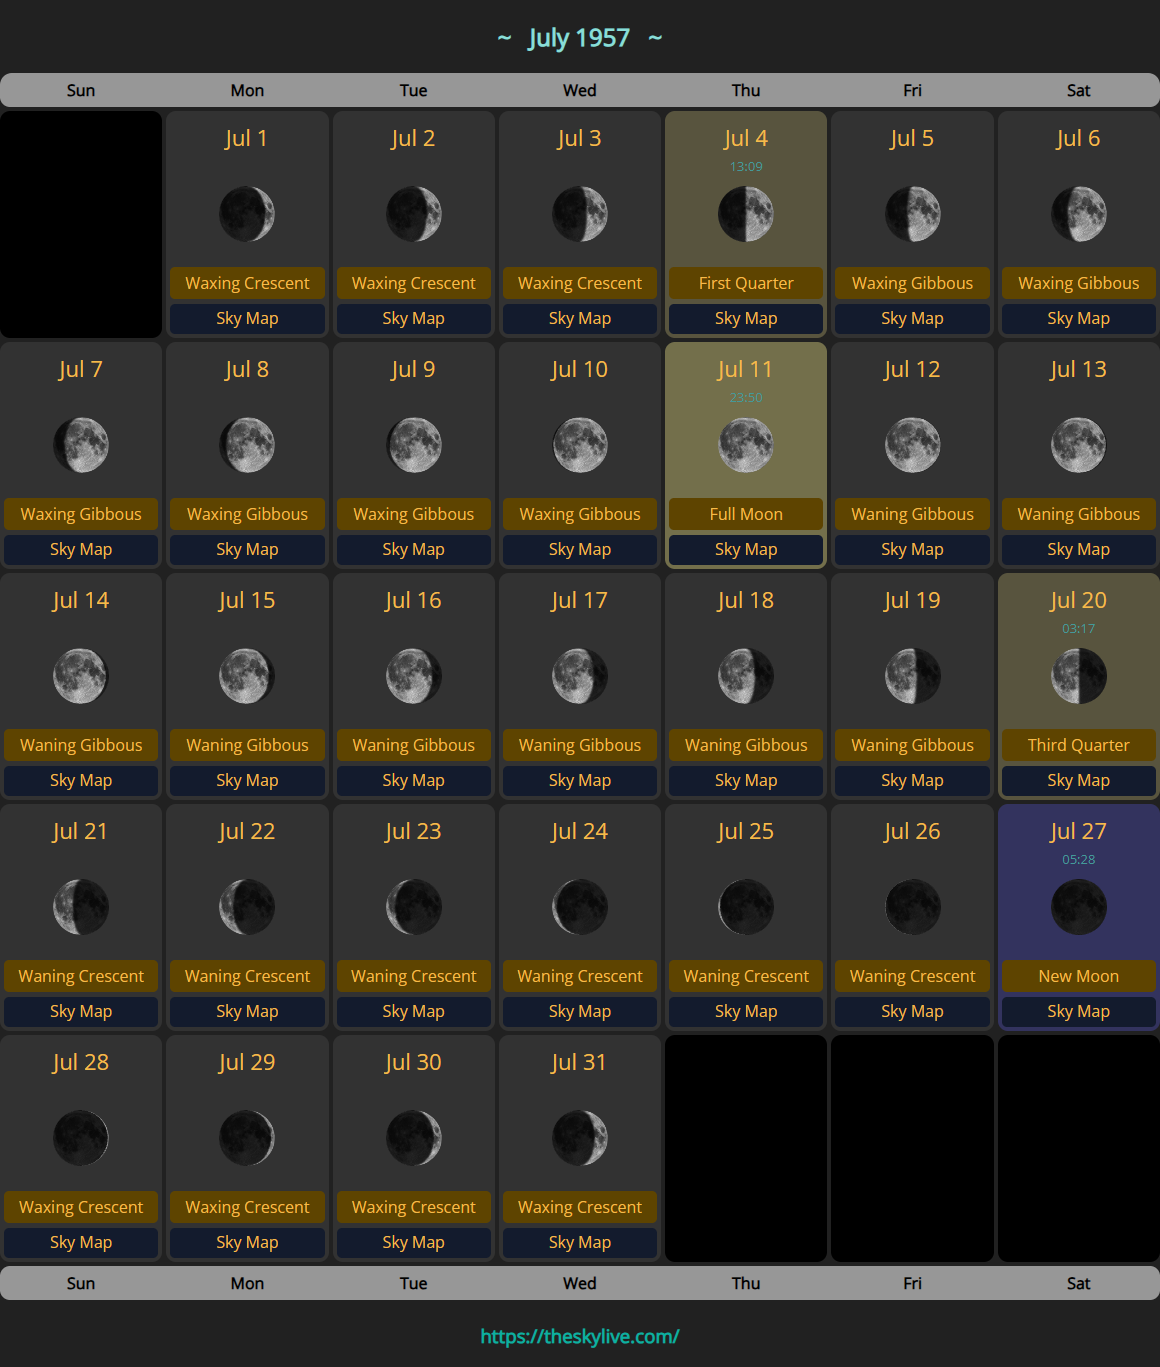1160x1367 pixels.
Task: Select the Sat header in the bottom row
Action: pos(1078,1283)
